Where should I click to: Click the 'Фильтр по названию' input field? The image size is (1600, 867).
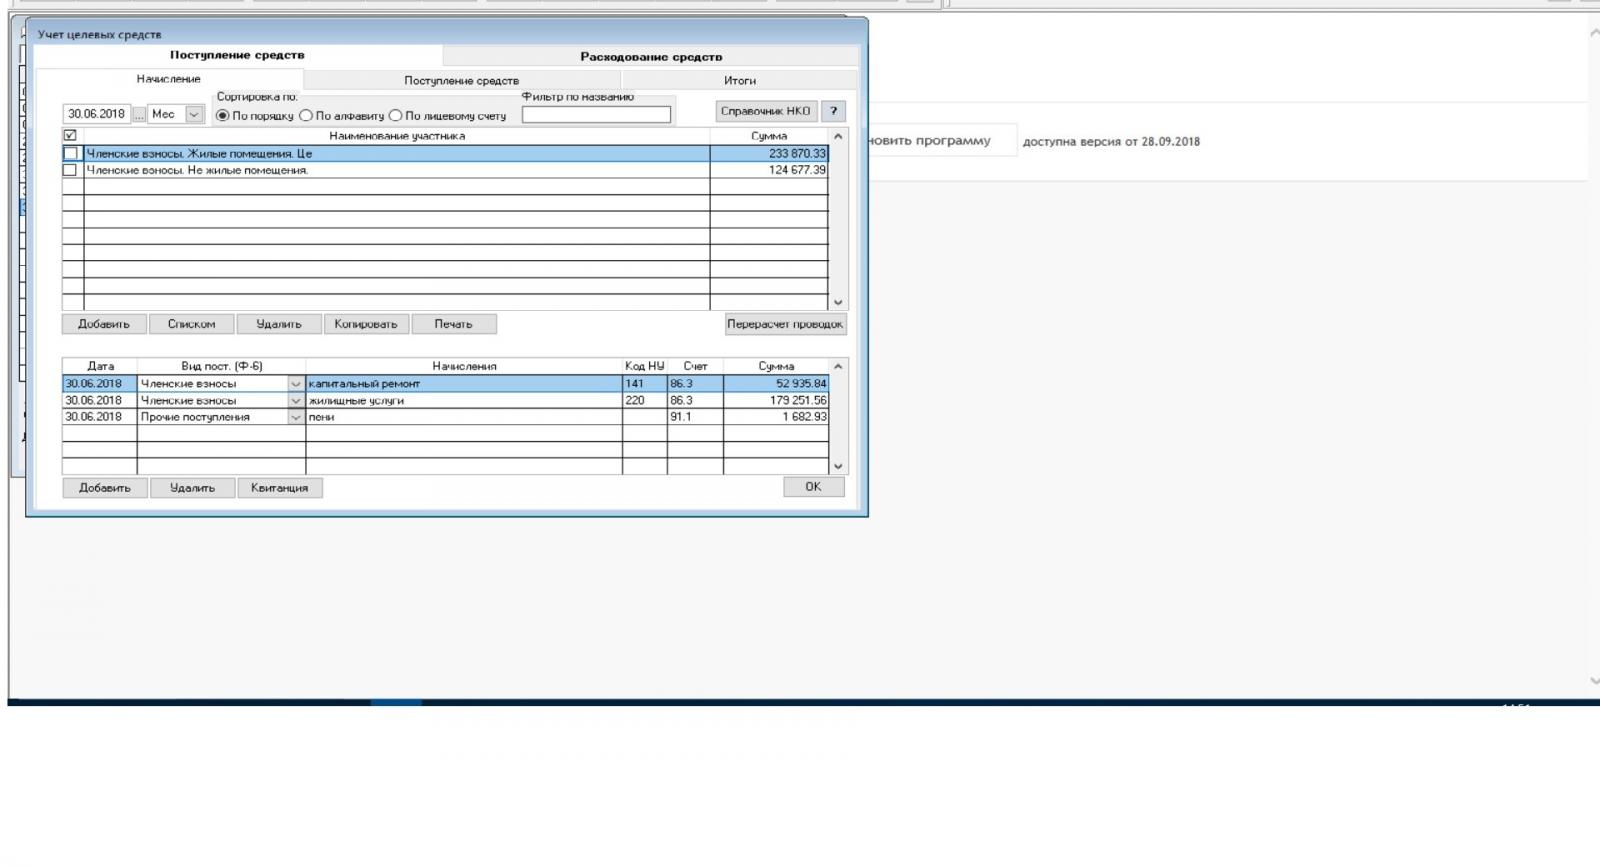coord(596,115)
